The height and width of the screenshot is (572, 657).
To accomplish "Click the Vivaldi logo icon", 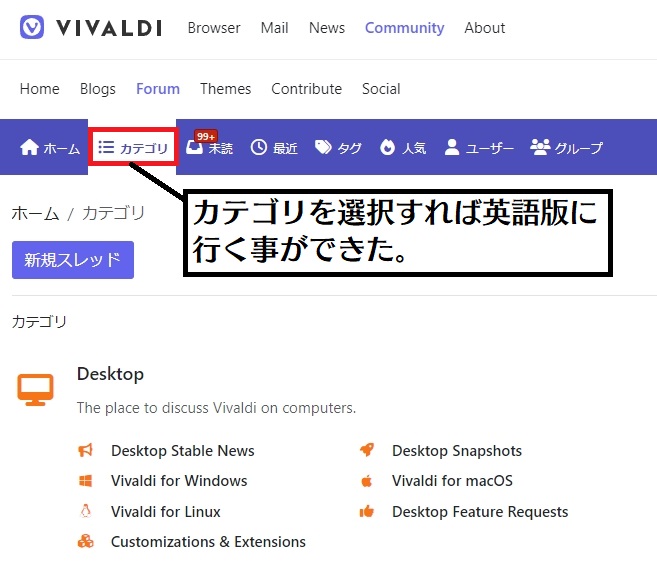I will 32,27.
